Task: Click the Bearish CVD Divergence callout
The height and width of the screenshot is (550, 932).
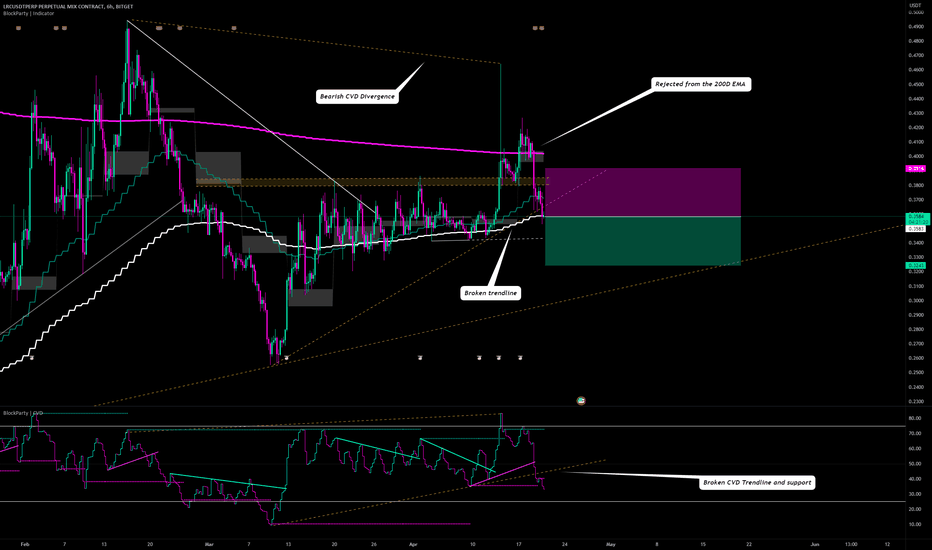Action: (x=357, y=96)
